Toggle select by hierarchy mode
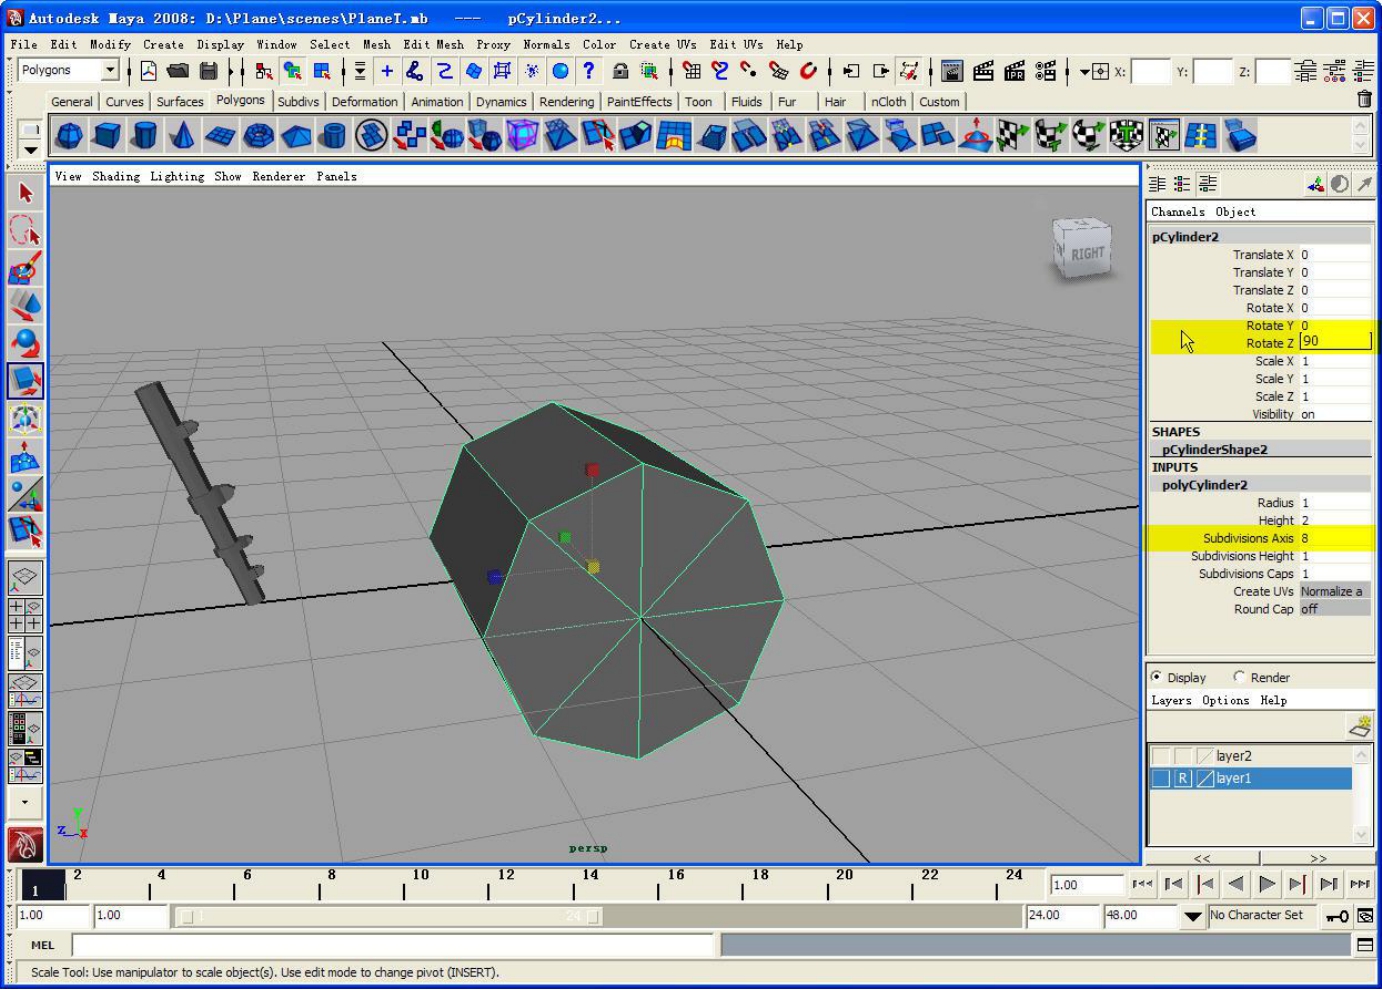This screenshot has width=1382, height=990. click(263, 71)
